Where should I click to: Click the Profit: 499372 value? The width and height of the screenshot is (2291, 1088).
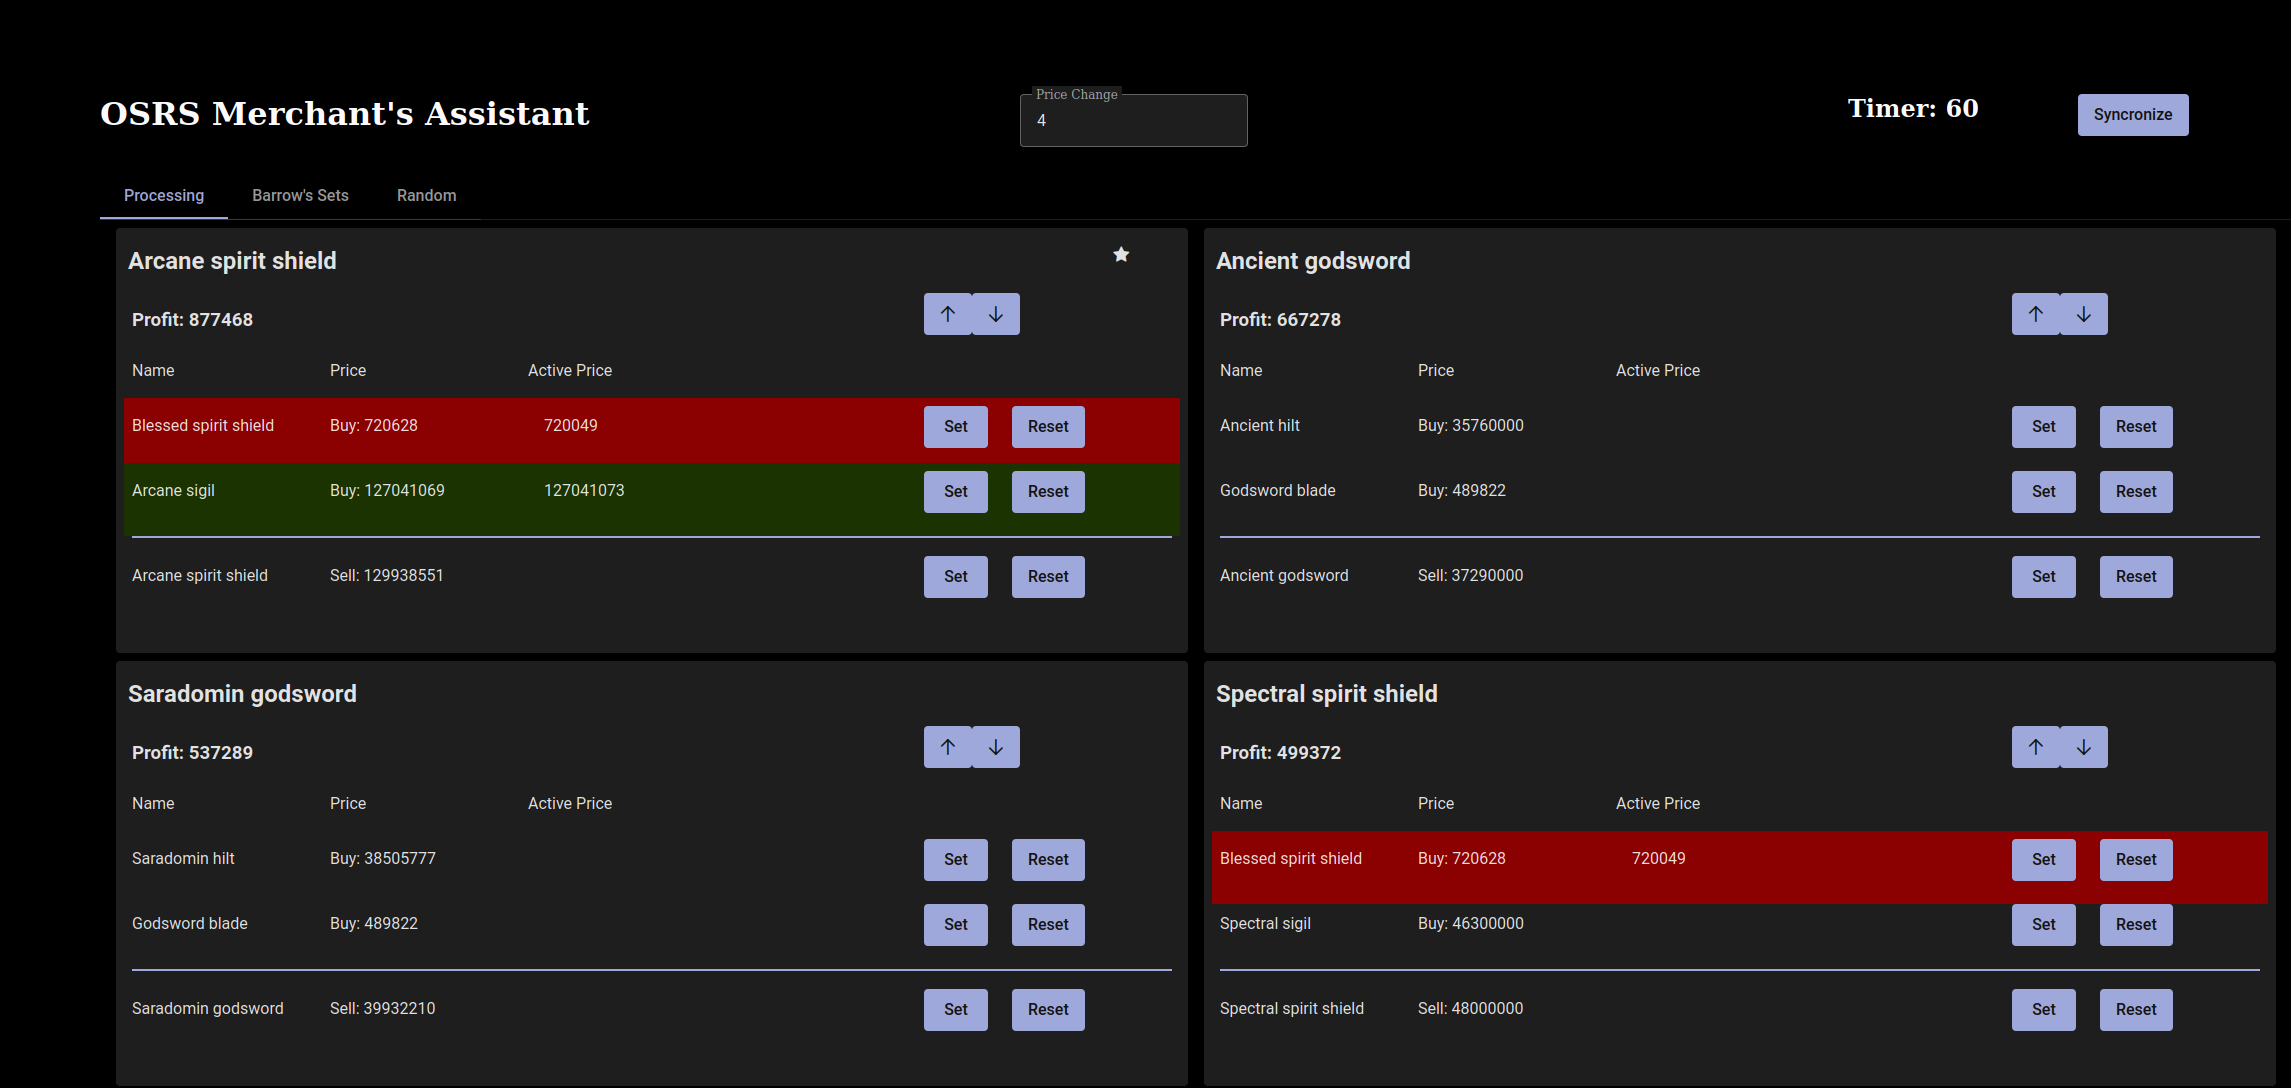tap(1280, 753)
